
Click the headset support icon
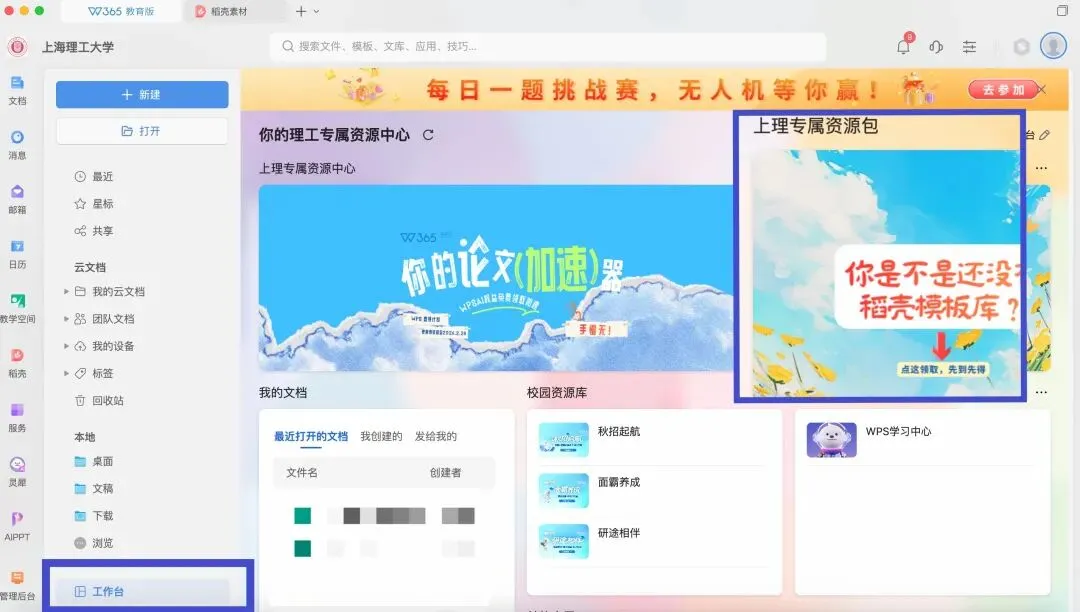tap(936, 47)
